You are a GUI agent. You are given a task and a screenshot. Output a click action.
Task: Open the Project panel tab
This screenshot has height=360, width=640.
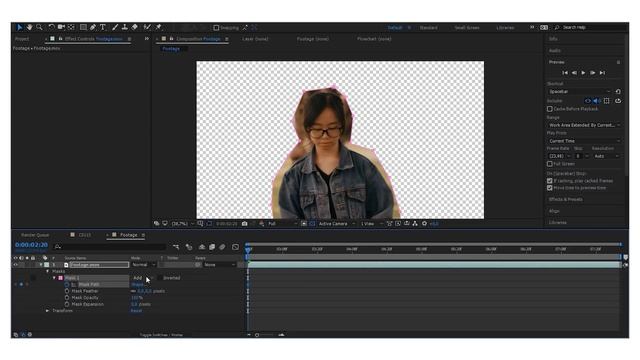pos(22,39)
